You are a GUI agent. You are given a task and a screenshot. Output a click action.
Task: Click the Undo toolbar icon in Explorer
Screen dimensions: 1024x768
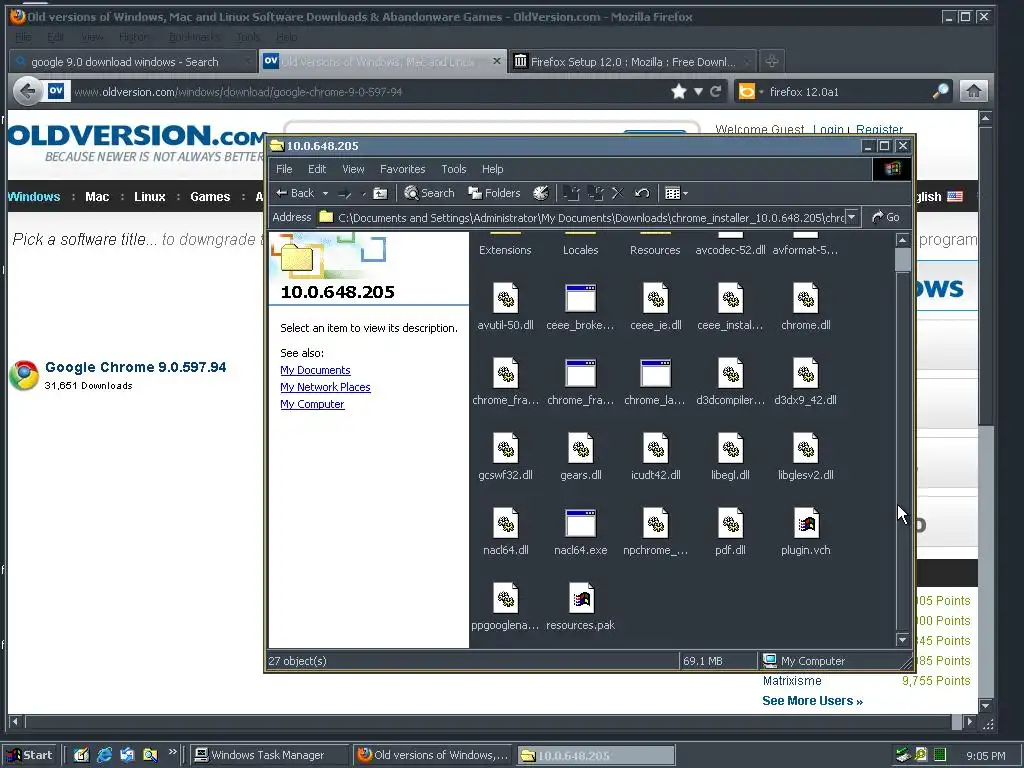coord(642,193)
